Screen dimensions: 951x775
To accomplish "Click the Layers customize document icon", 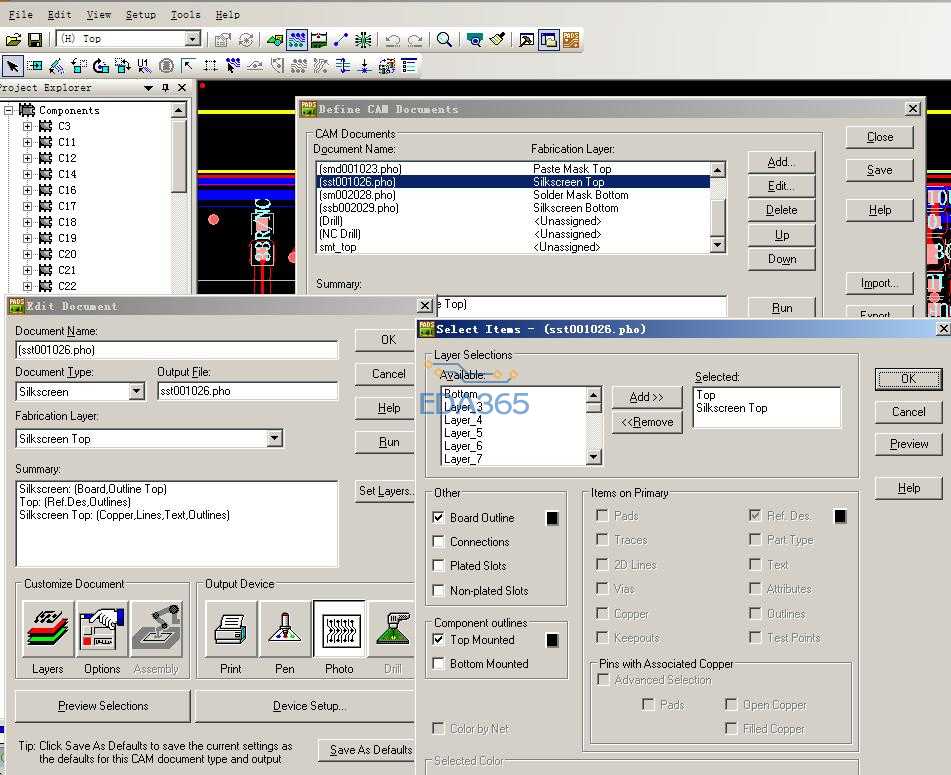I will coord(48,629).
